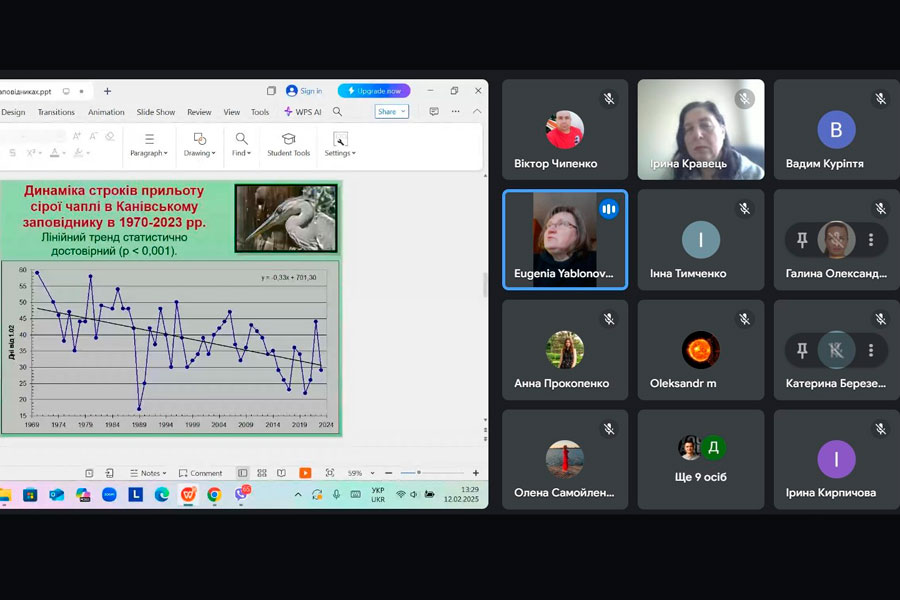Toggle normal view in status bar
This screenshot has width=900, height=600.
[x=243, y=473]
